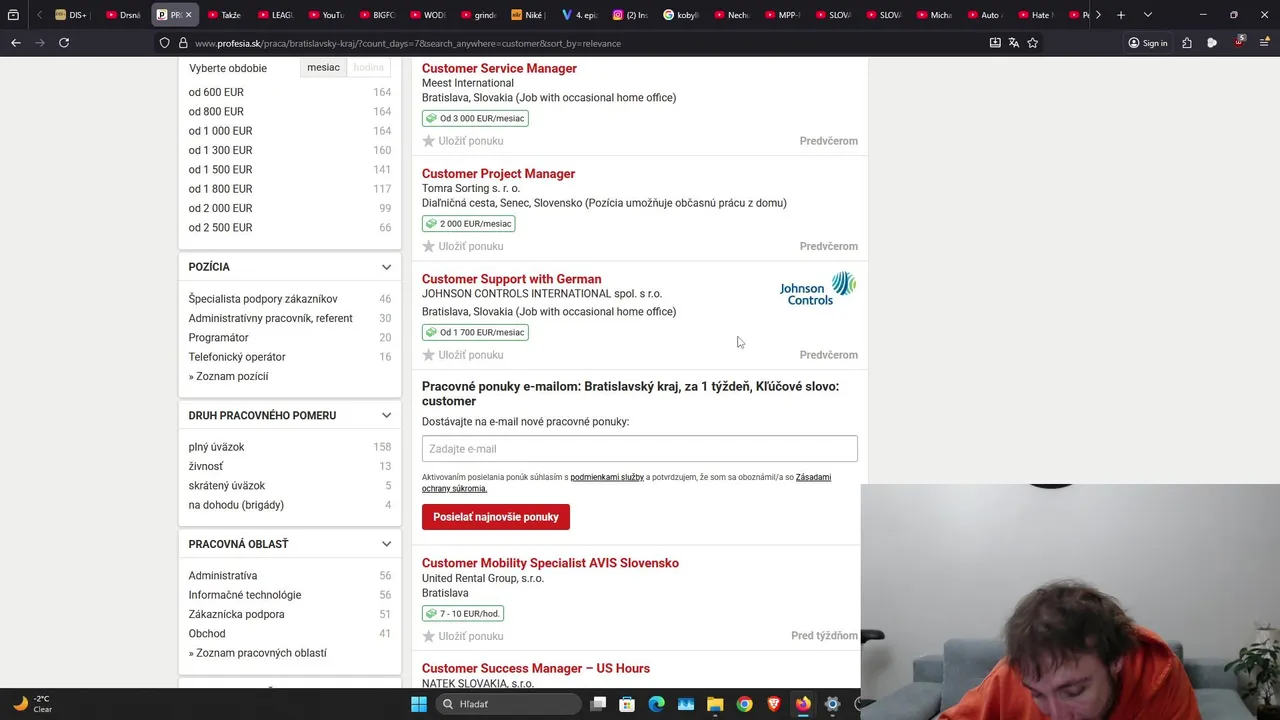Viewport: 1280px width, 720px height.
Task: Filter salary 'od 2 500 EUR'
Action: coord(220,228)
